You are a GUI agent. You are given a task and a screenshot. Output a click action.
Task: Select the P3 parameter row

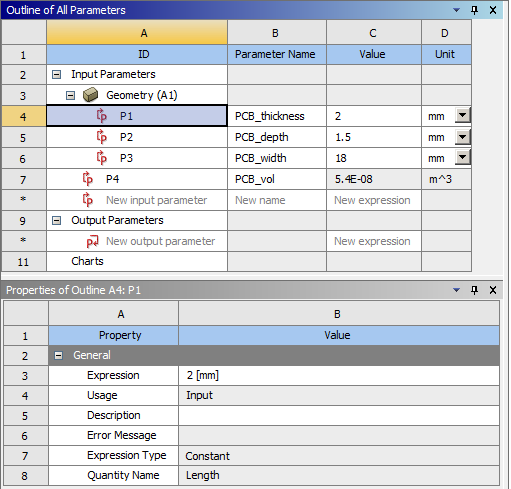click(x=137, y=158)
